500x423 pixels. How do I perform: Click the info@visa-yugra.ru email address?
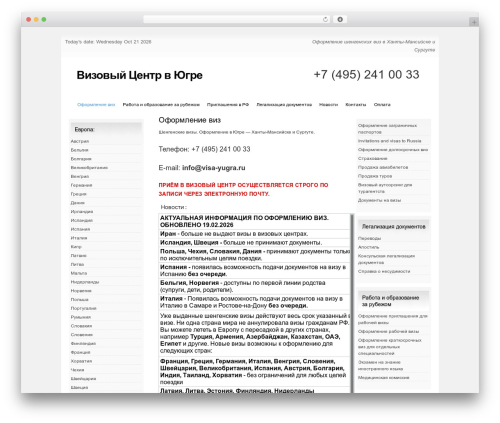tap(214, 168)
